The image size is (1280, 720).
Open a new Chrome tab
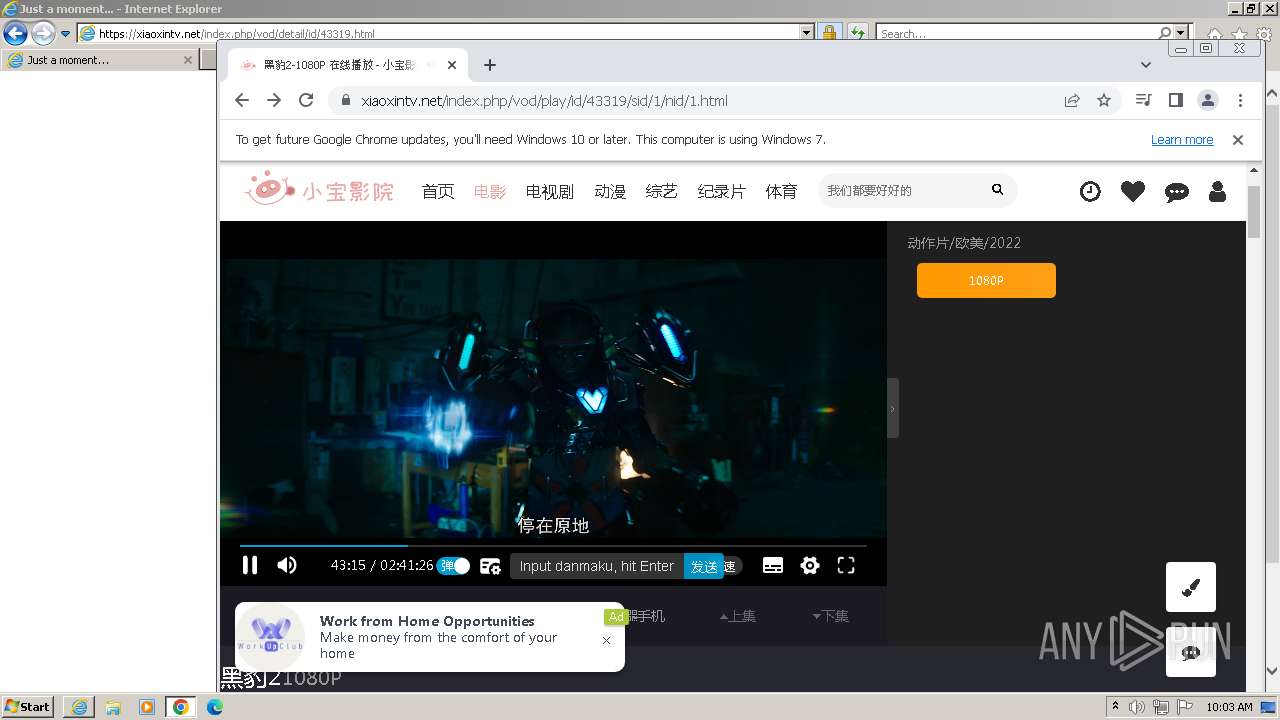point(490,65)
